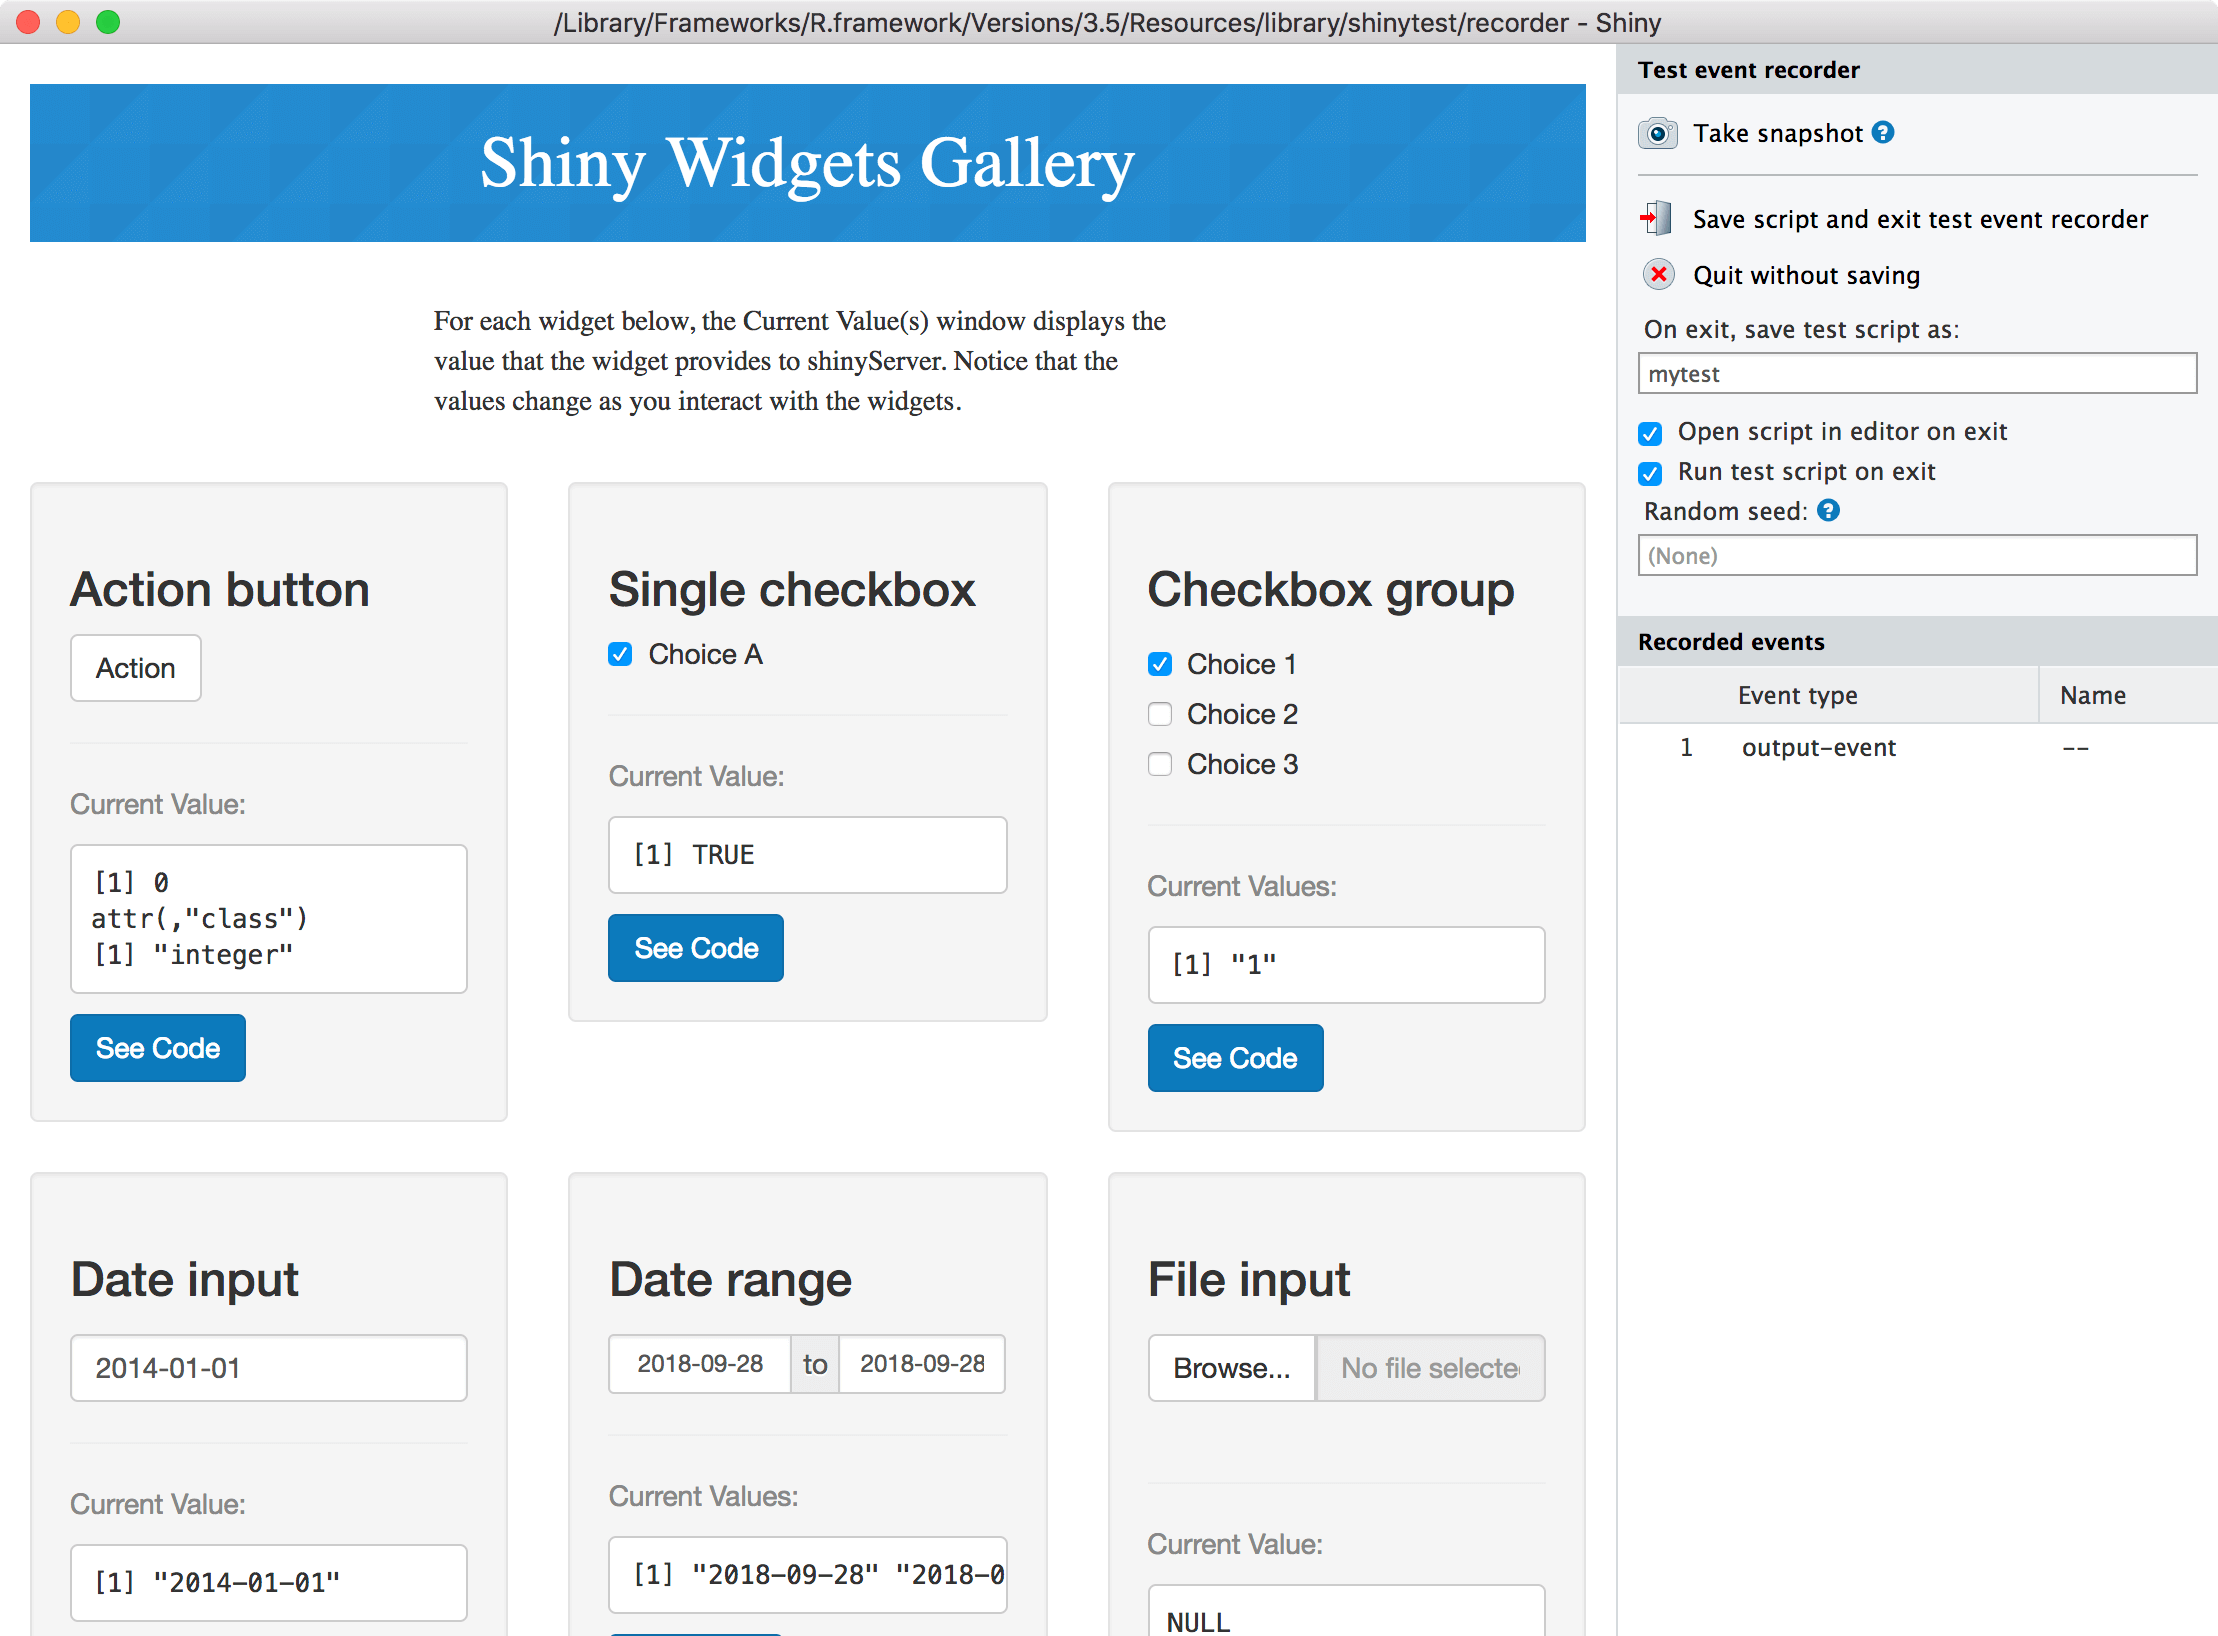This screenshot has height=1636, width=2218.
Task: Click the NULL file input output
Action: [1347, 1611]
